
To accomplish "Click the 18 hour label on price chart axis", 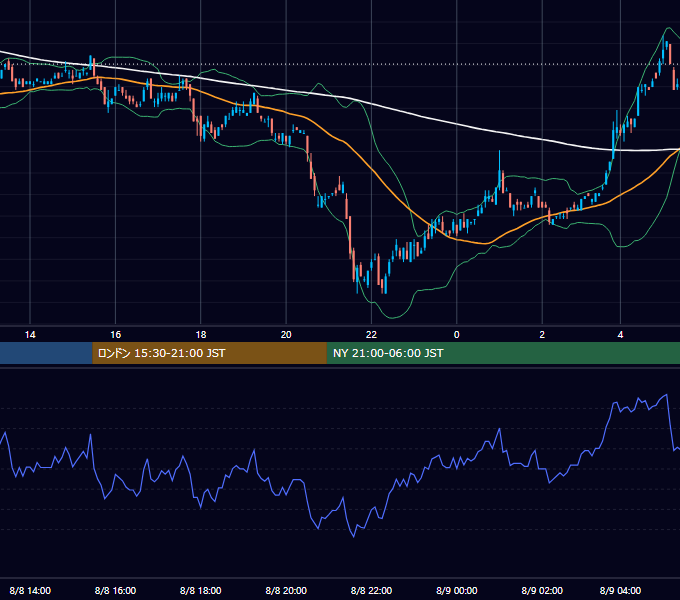I will tap(201, 335).
